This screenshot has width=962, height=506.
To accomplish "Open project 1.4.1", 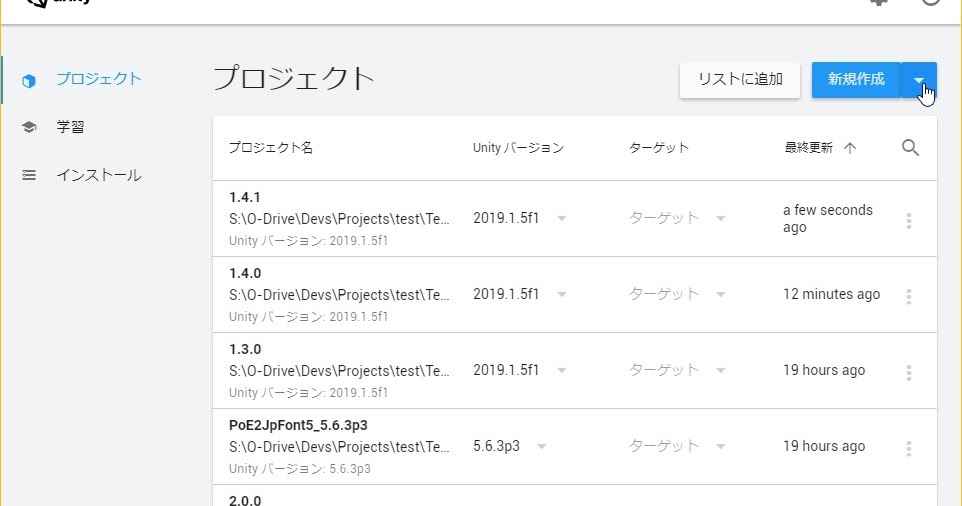I will [x=575, y=219].
